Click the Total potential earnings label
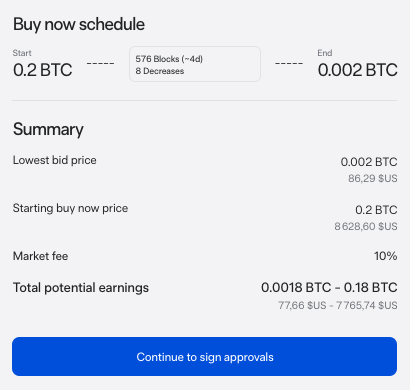Viewport: 410px width, 390px height. [81, 288]
